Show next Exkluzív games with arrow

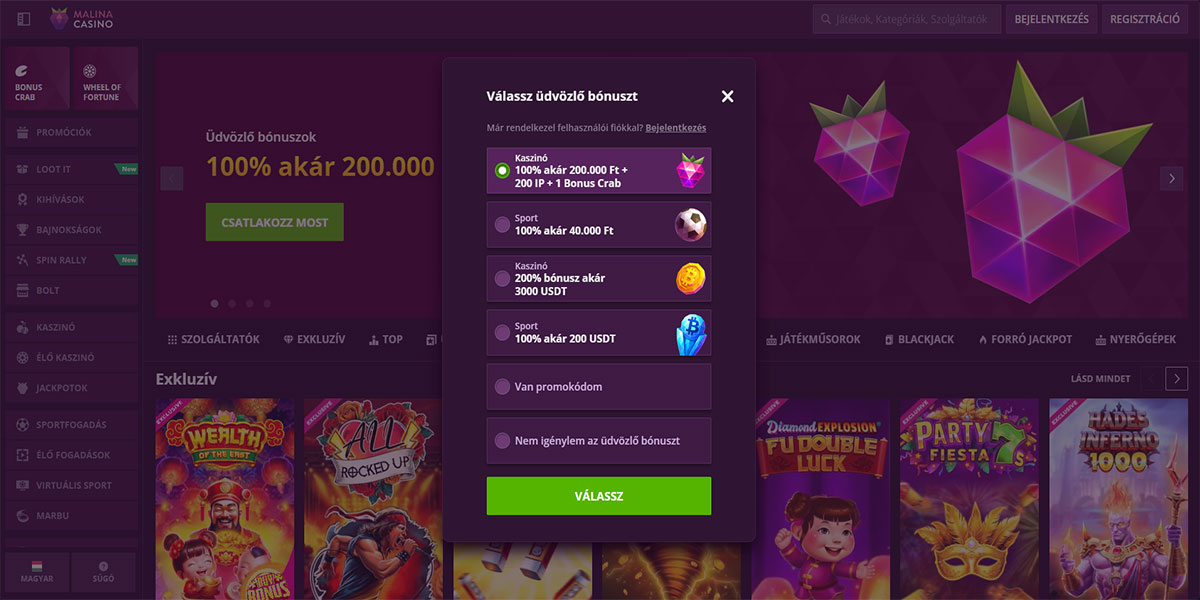1177,379
